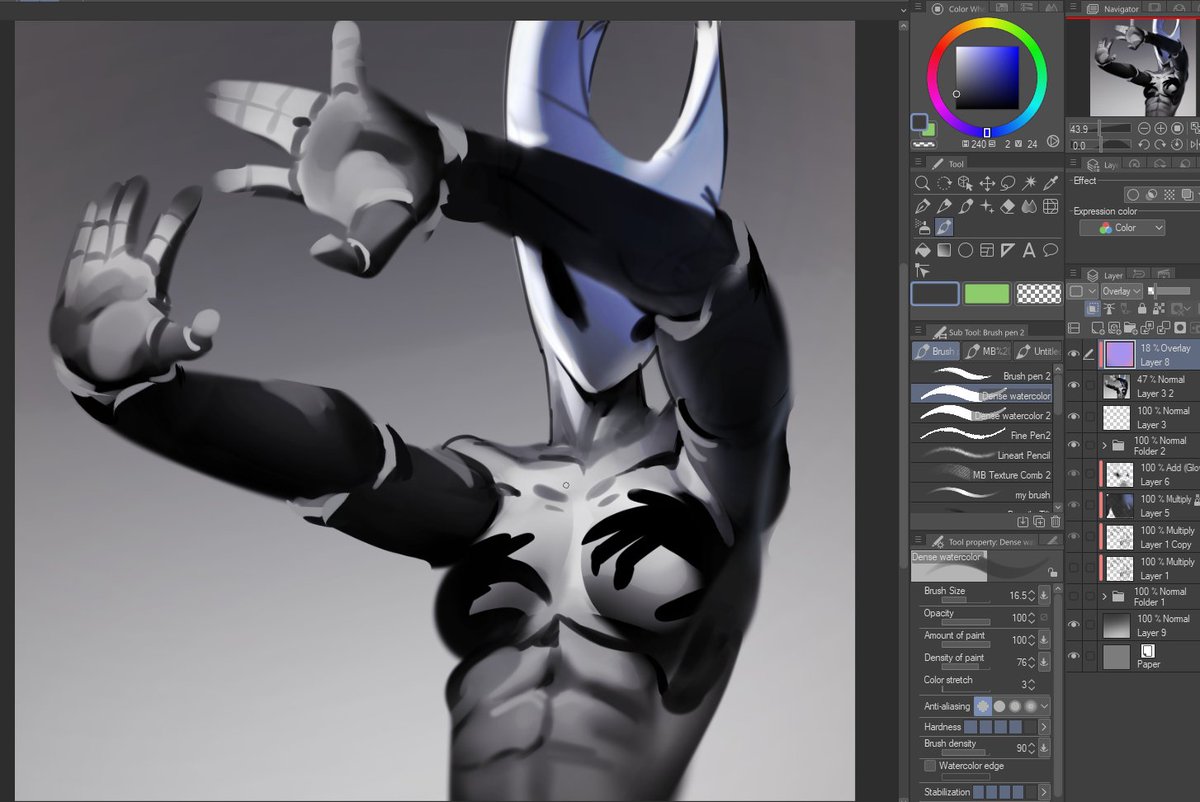Click the Navigator zoom out icon
The width and height of the screenshot is (1200, 802).
[1145, 129]
